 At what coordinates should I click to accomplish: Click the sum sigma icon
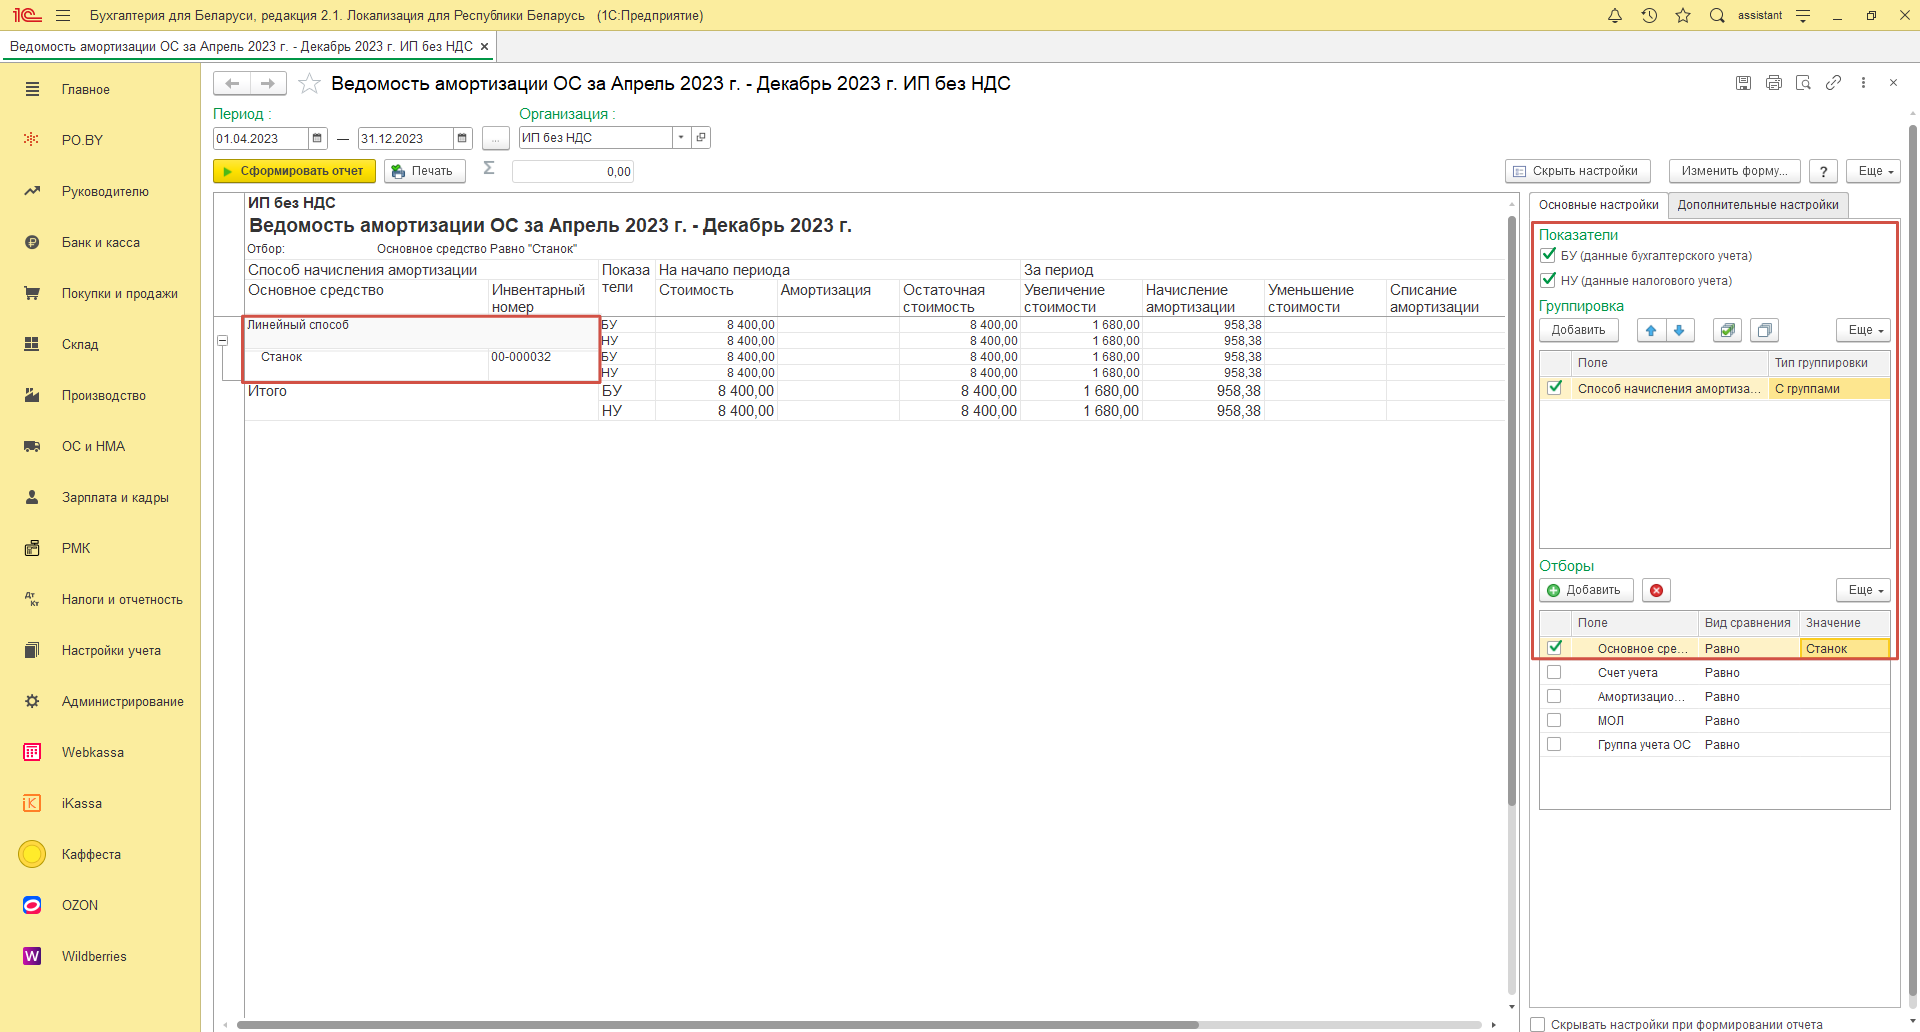(489, 169)
